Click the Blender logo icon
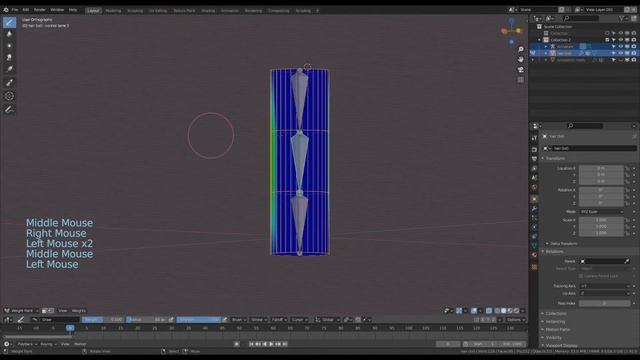The width and height of the screenshot is (640, 360). 6,10
